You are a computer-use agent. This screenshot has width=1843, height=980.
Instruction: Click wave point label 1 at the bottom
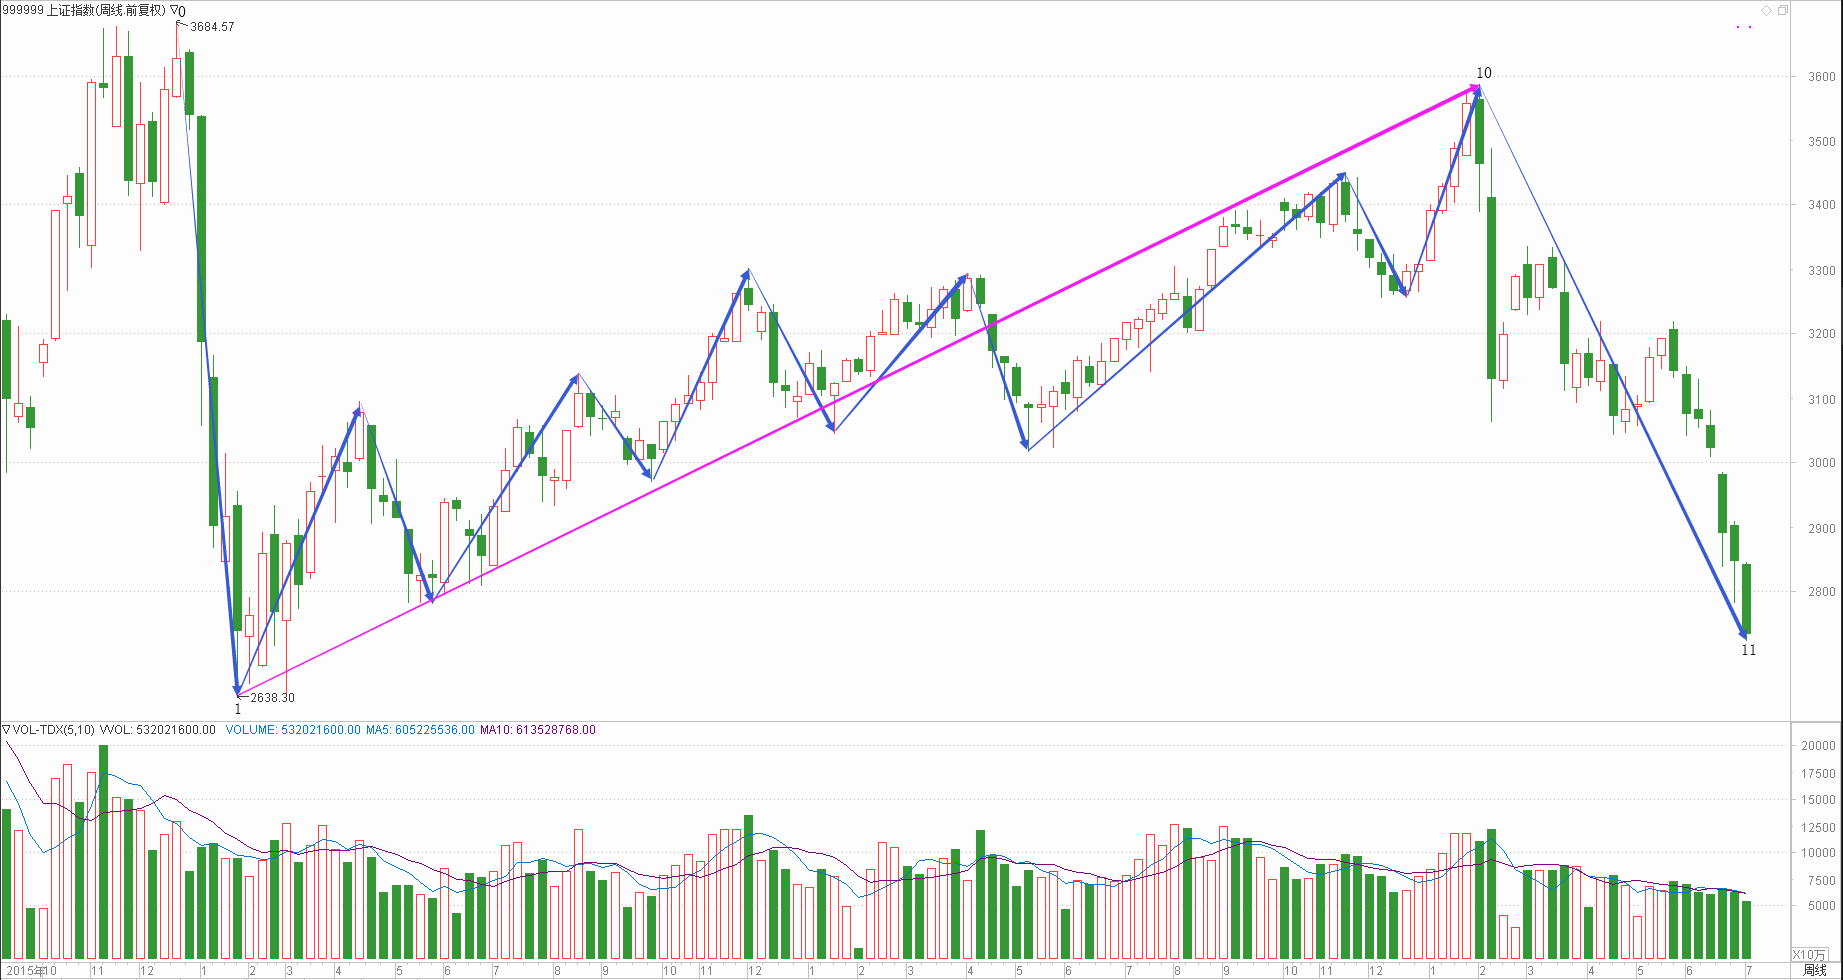click(238, 709)
